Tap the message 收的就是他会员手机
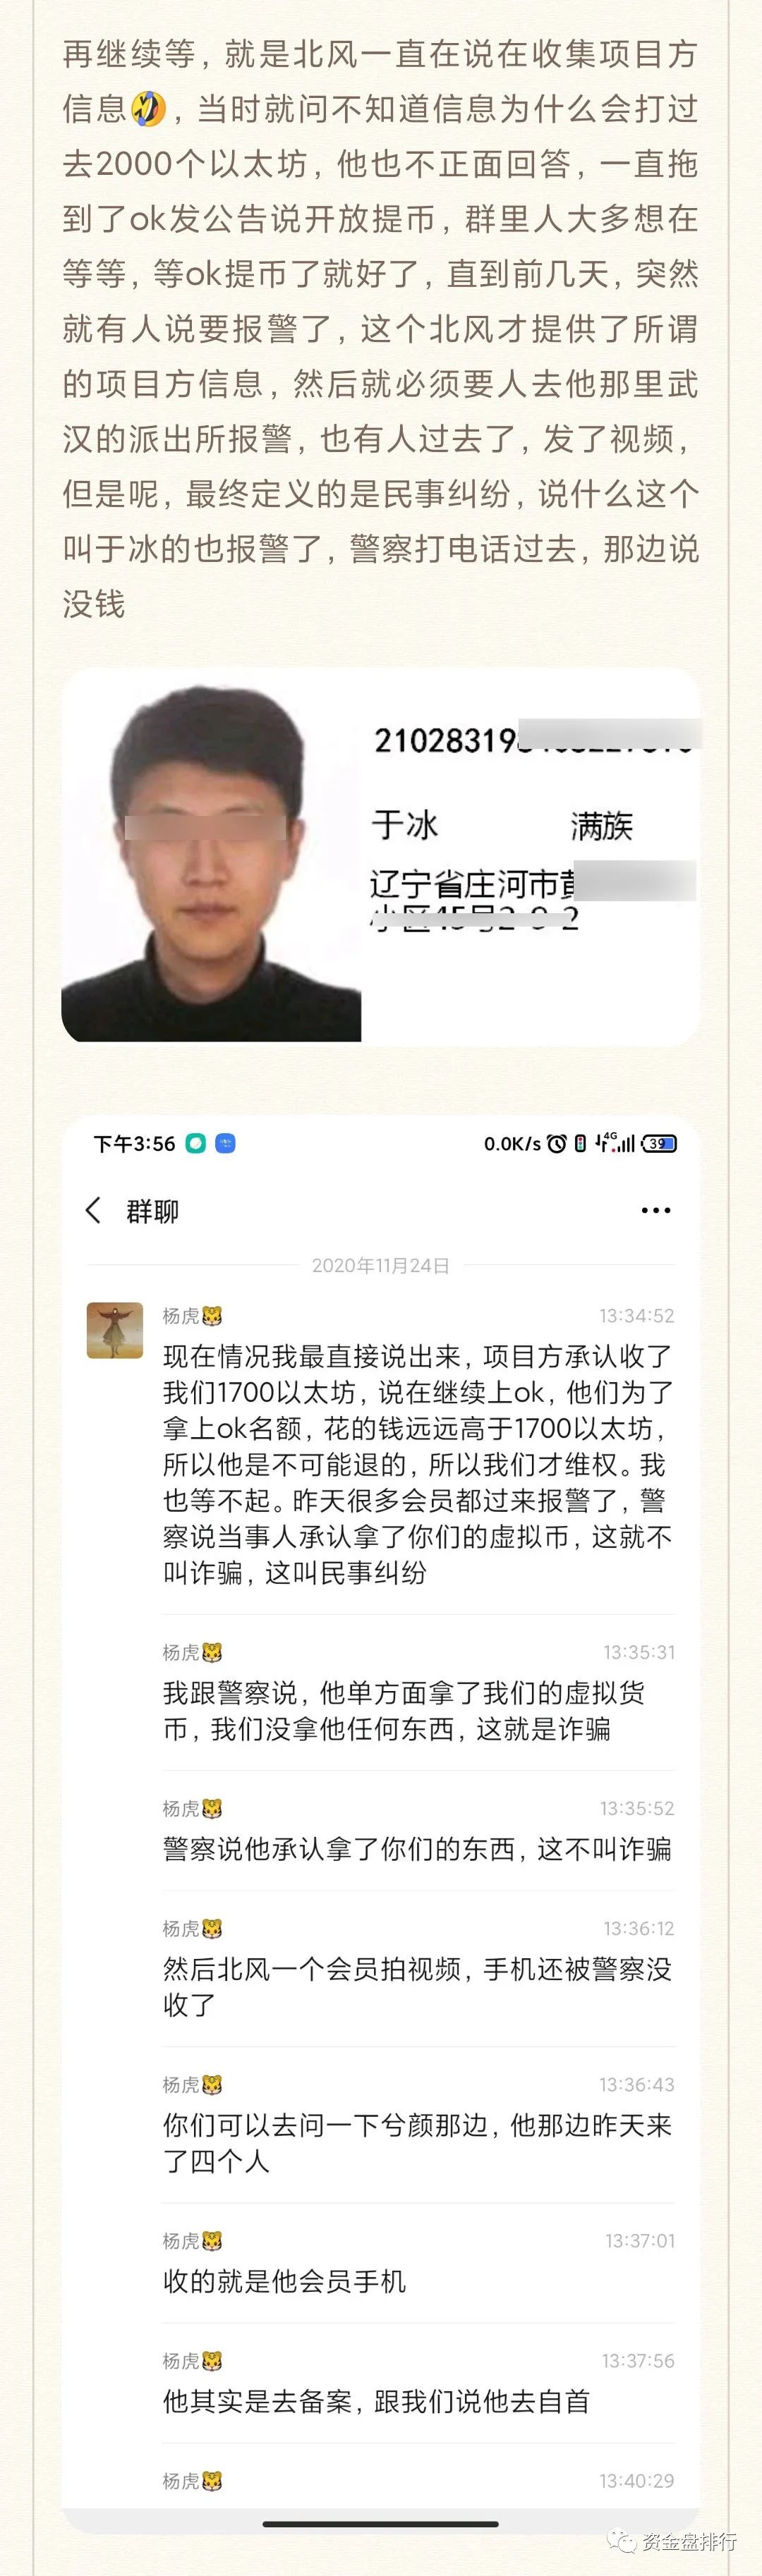 point(285,2280)
